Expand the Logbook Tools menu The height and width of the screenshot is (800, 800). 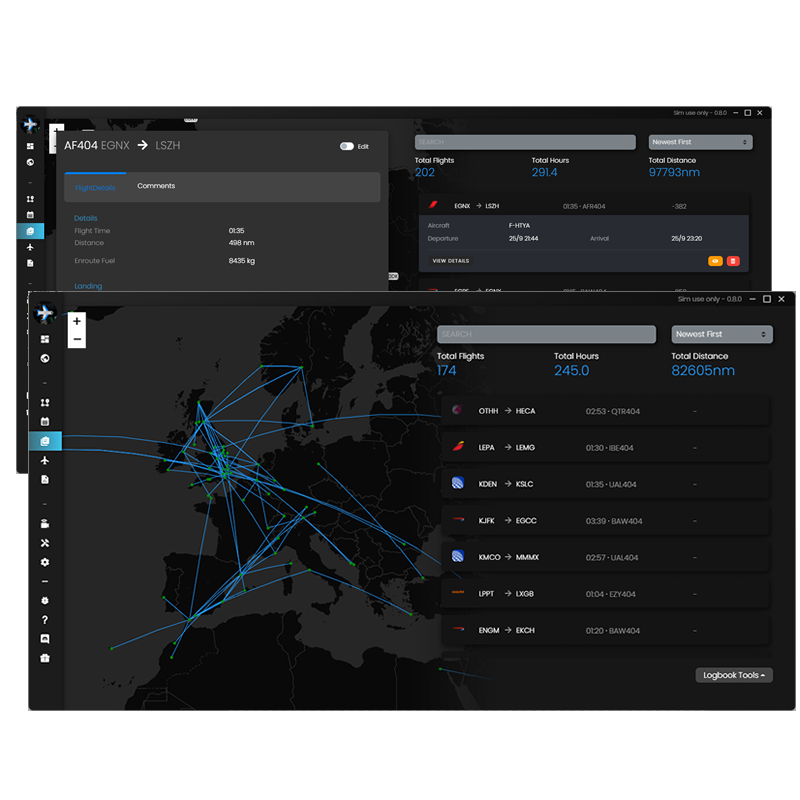pyautogui.click(x=734, y=675)
